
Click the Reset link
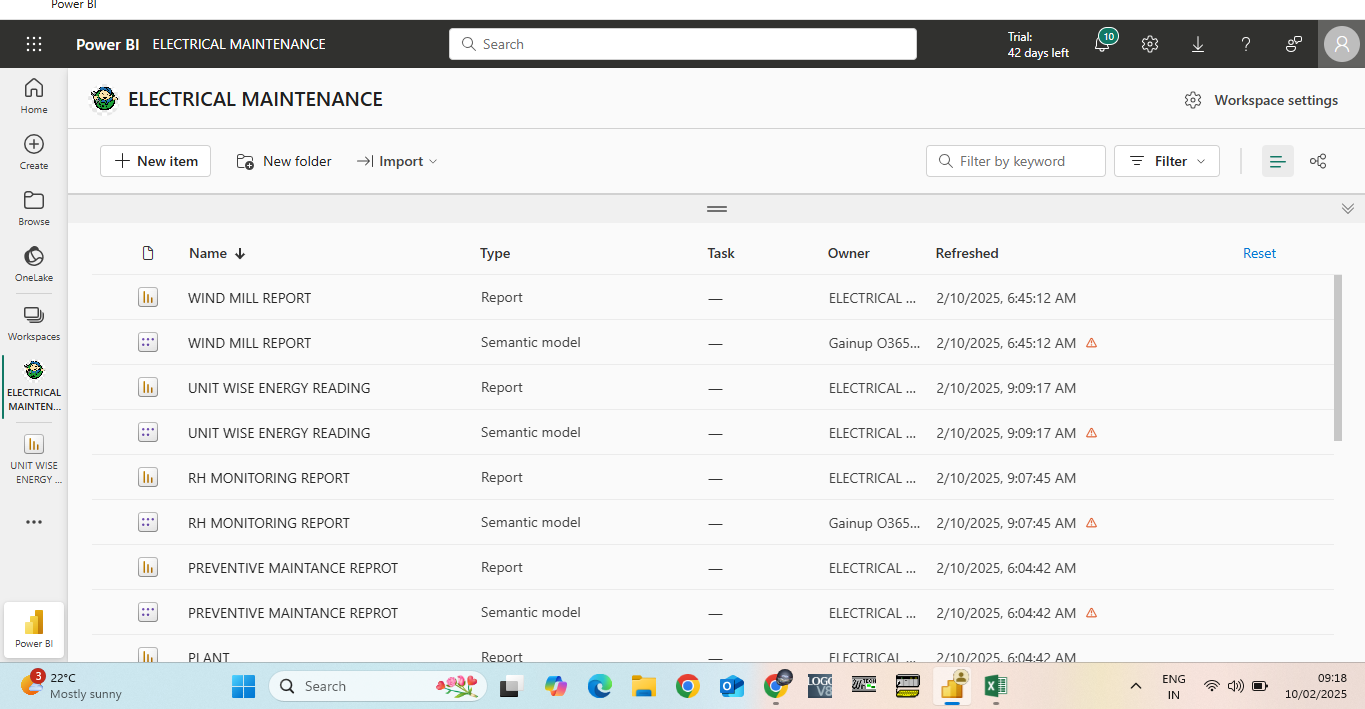(1259, 253)
